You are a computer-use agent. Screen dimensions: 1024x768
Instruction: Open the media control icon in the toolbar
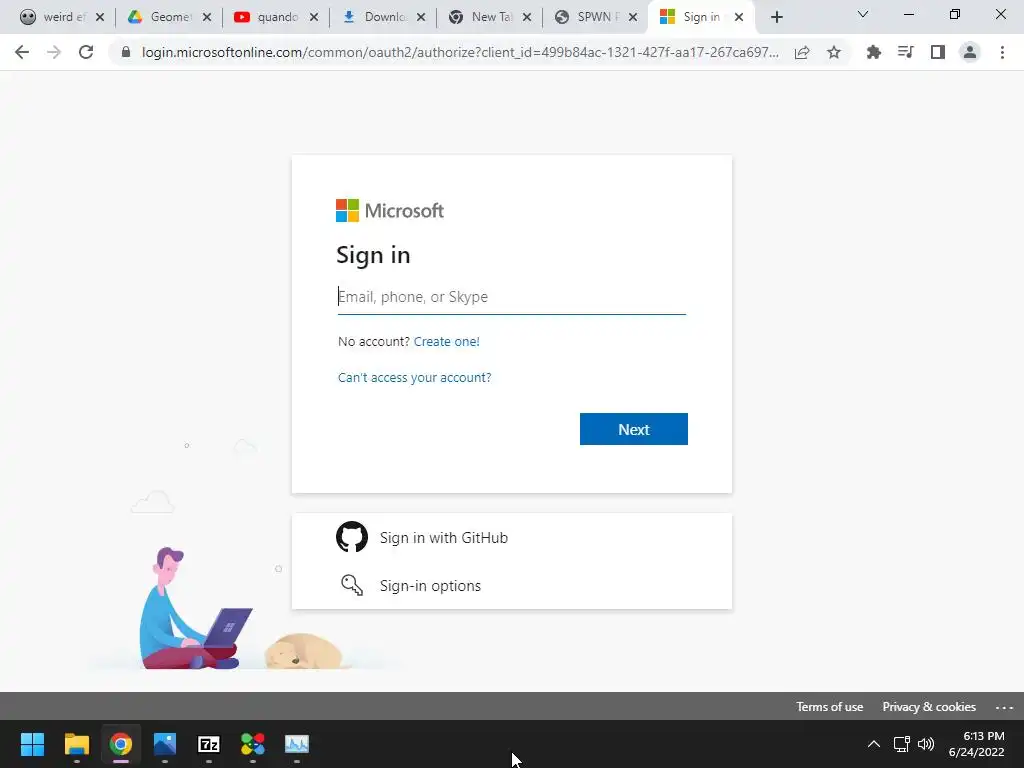click(905, 52)
